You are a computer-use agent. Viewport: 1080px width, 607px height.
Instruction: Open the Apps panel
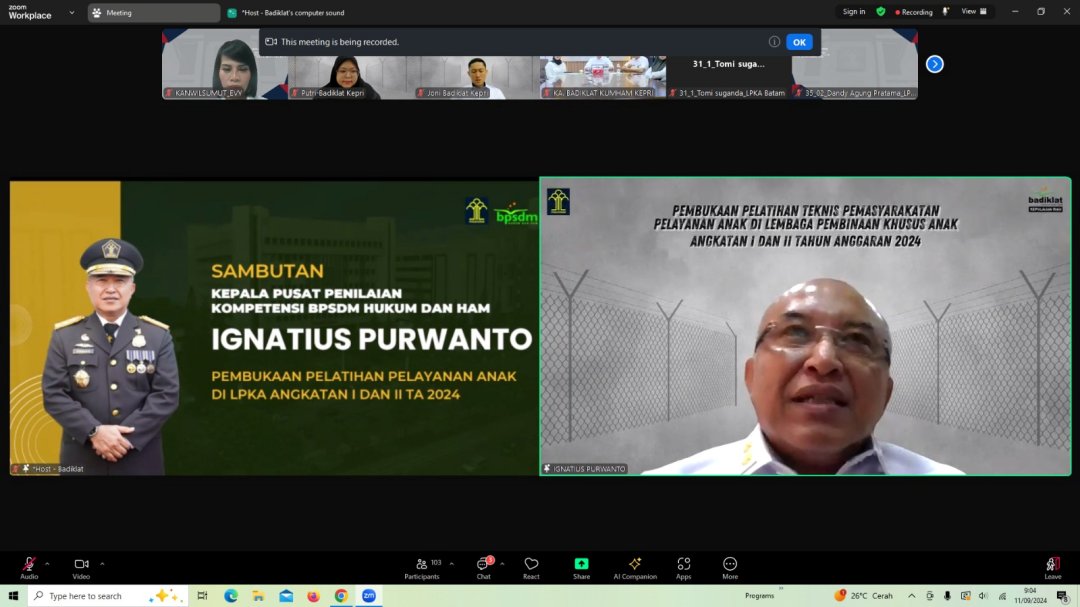tap(683, 567)
